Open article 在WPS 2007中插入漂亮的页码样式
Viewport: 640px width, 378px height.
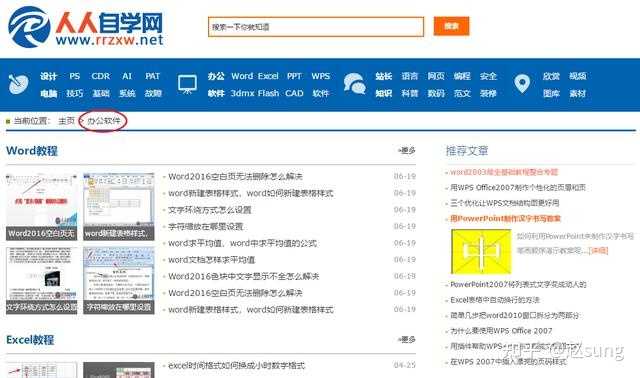pyautogui.click(x=508, y=362)
